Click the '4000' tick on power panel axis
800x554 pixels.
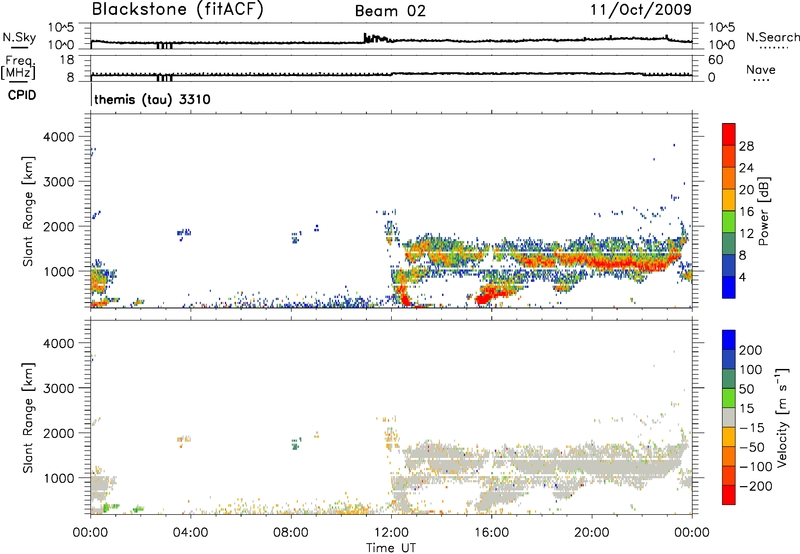(x=59, y=137)
